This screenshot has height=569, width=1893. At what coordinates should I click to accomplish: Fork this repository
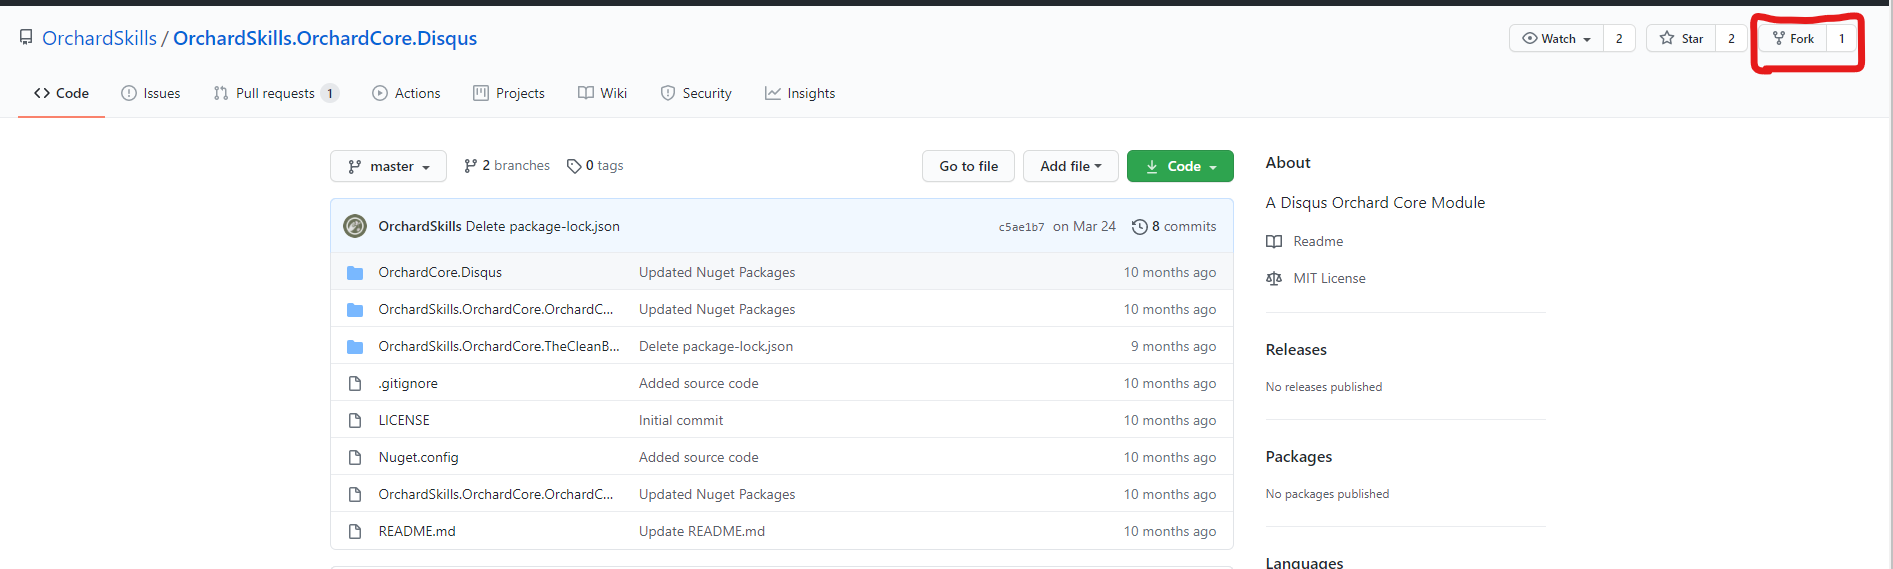click(1793, 38)
